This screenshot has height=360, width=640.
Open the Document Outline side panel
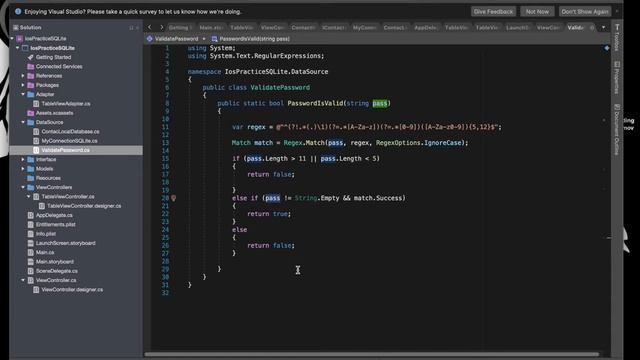[x=617, y=129]
